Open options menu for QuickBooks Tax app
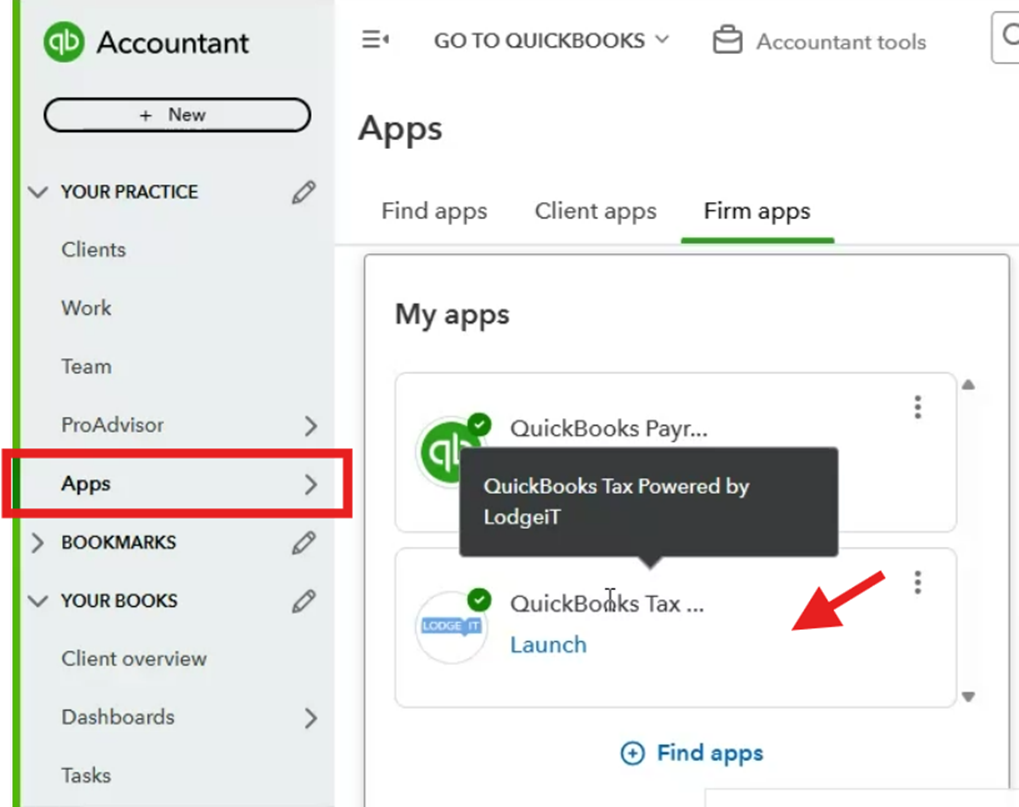Image resolution: width=1019 pixels, height=807 pixels. click(918, 583)
